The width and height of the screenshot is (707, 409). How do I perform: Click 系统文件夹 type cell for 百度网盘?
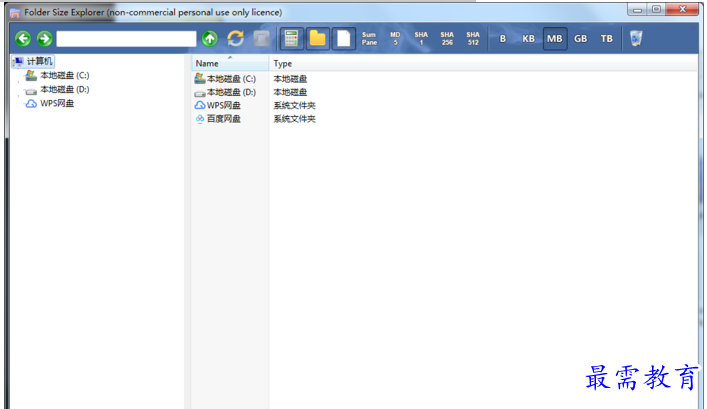coord(294,119)
